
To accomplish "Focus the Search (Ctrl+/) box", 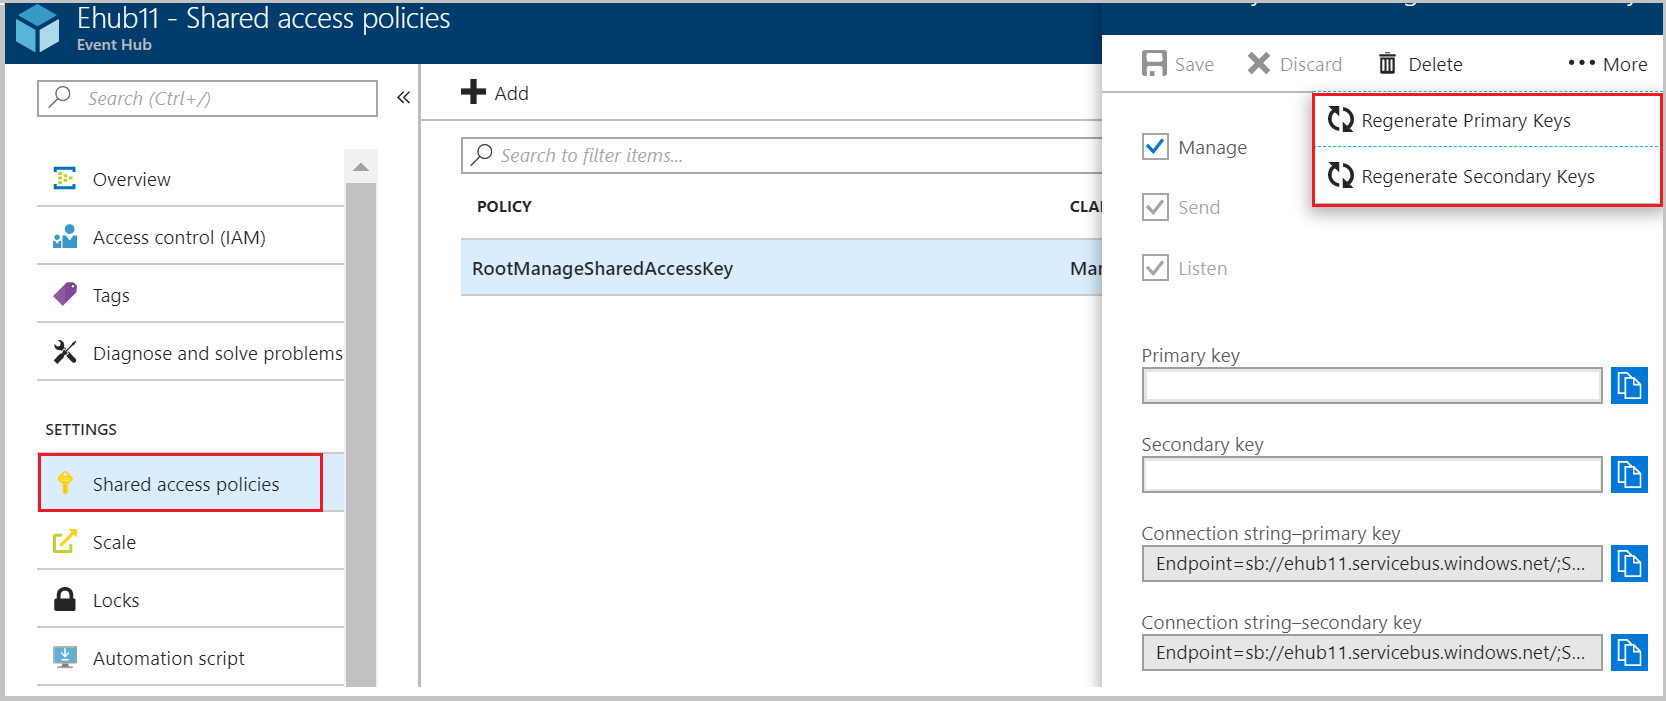I will click(208, 98).
